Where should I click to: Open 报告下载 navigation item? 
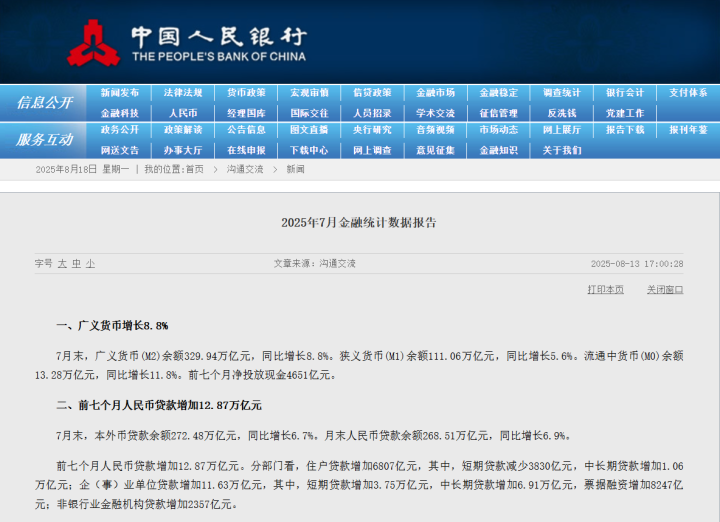625,130
